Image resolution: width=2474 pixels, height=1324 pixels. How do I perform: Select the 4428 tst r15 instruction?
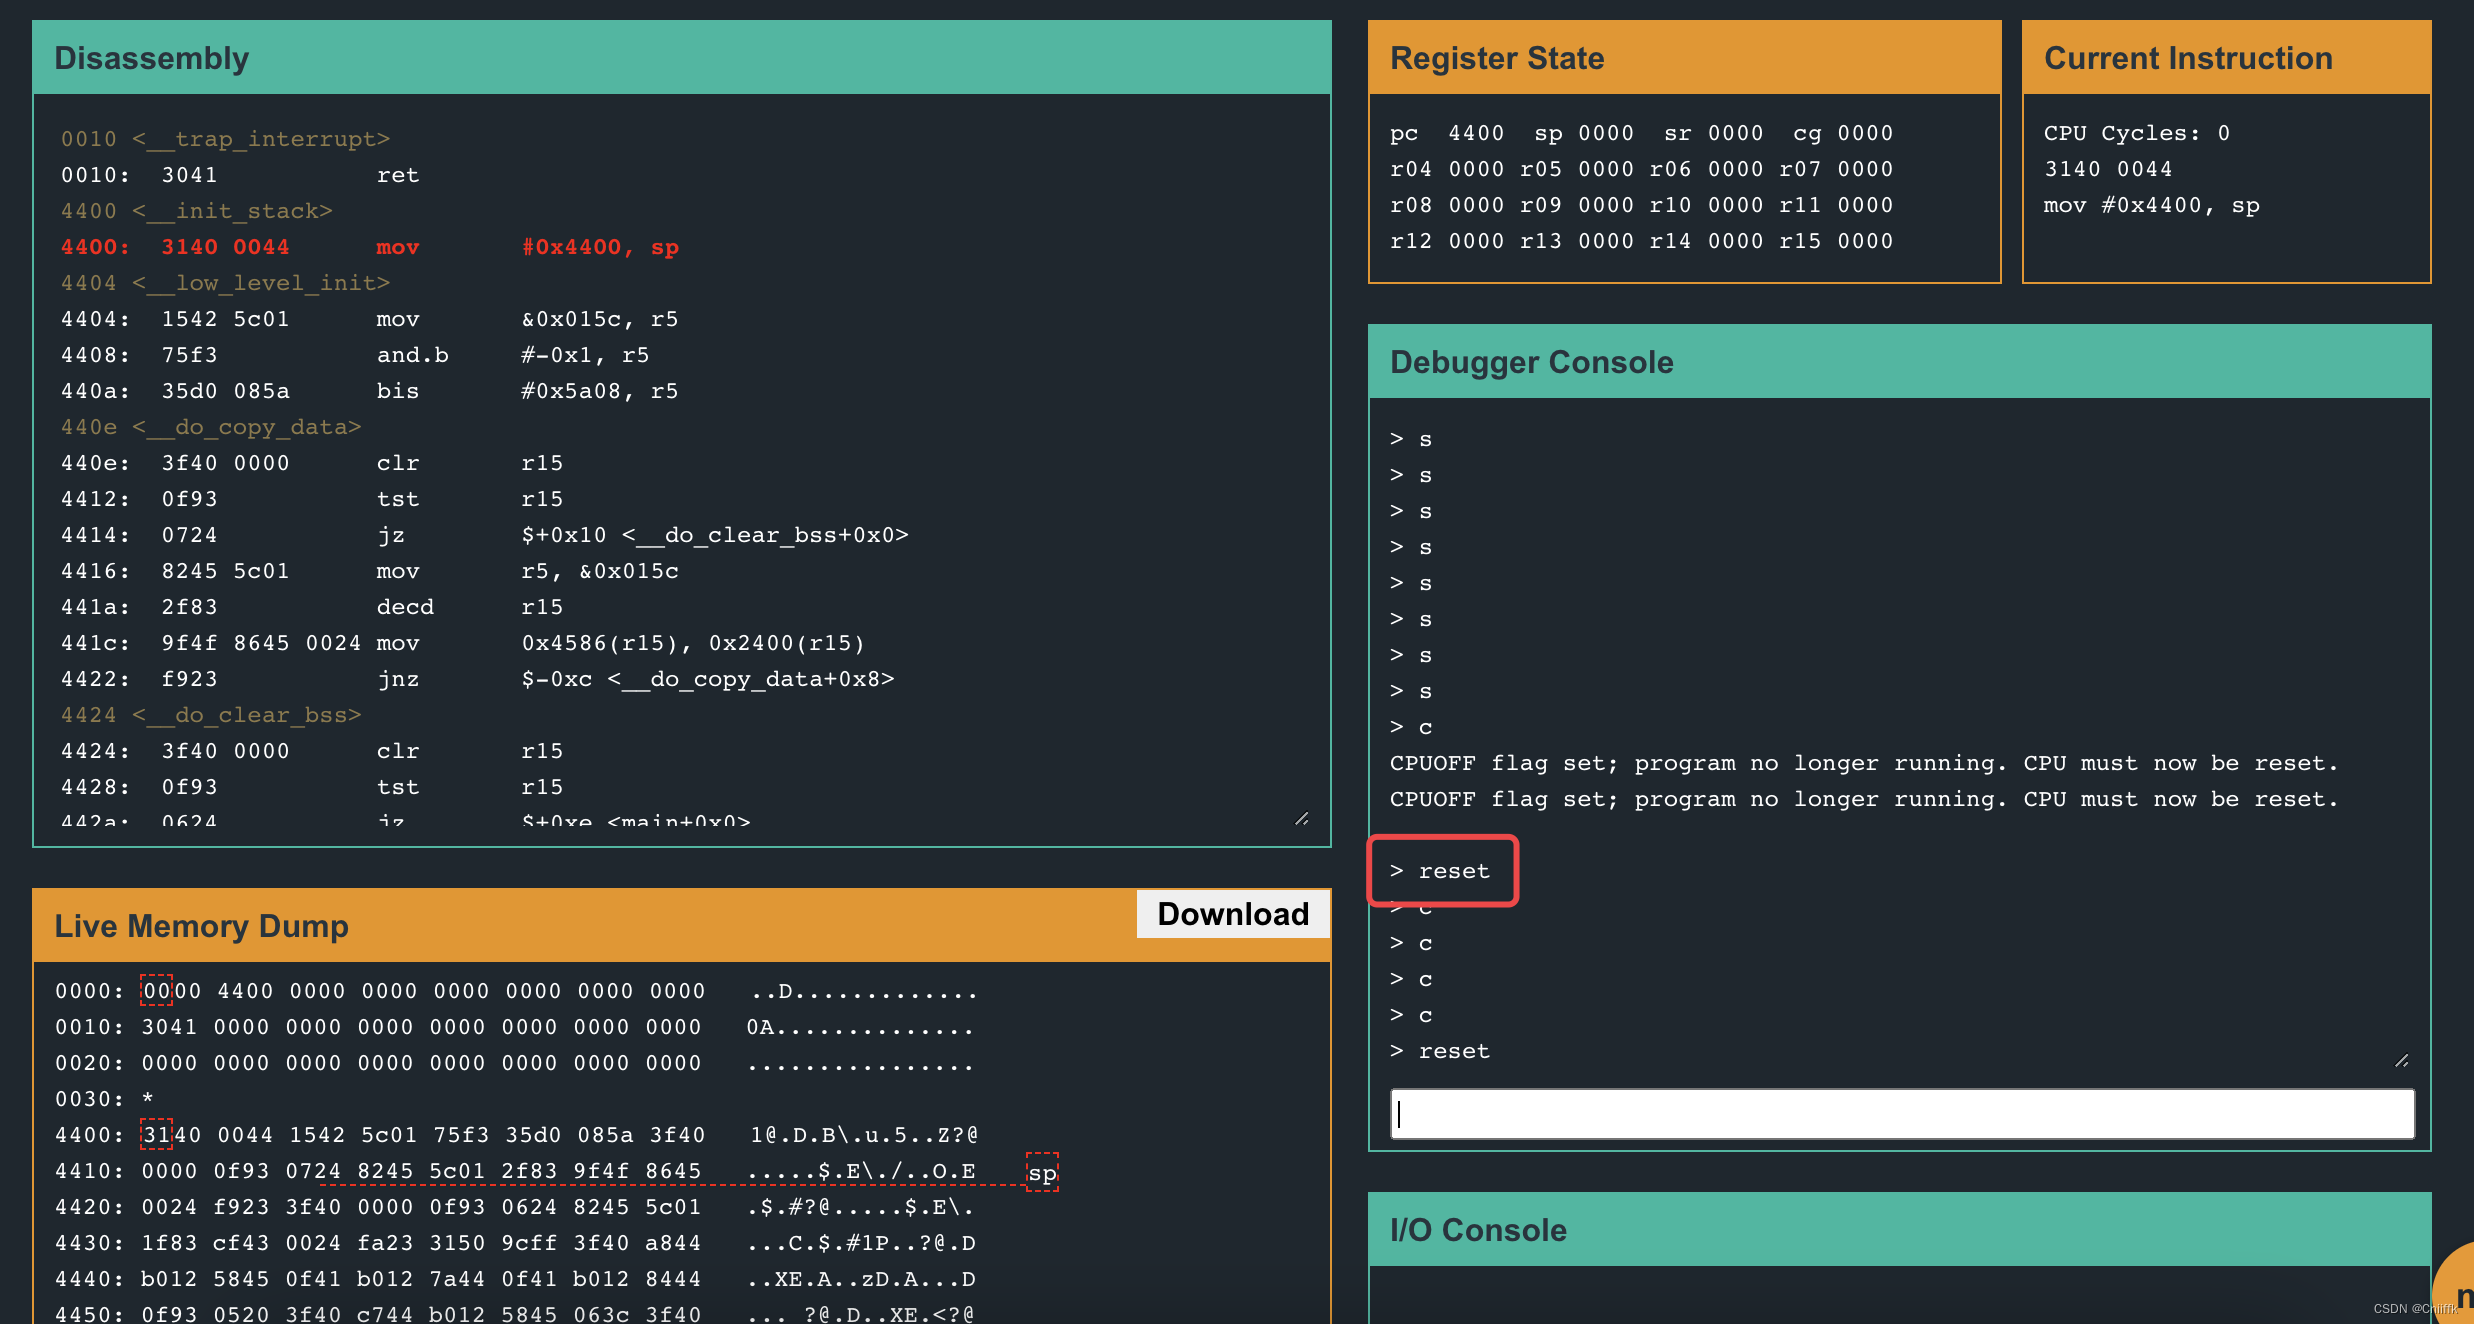tap(312, 787)
